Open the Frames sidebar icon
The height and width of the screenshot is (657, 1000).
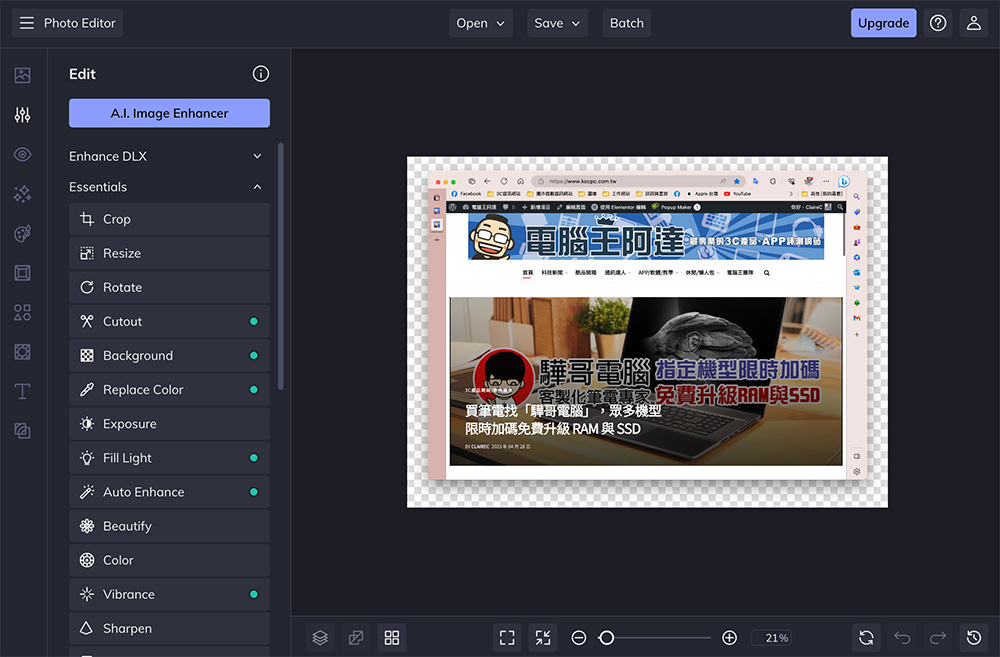click(22, 273)
